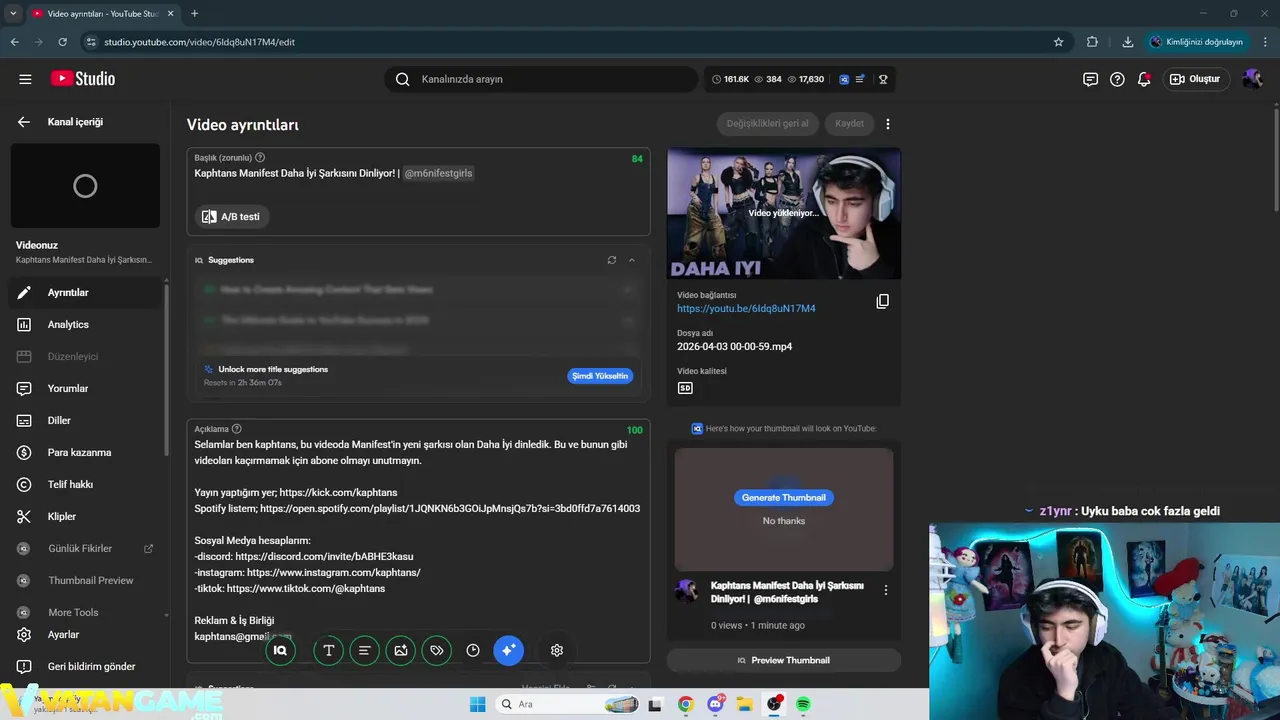
Task: Open Spotify from the taskbar
Action: pyautogui.click(x=803, y=705)
